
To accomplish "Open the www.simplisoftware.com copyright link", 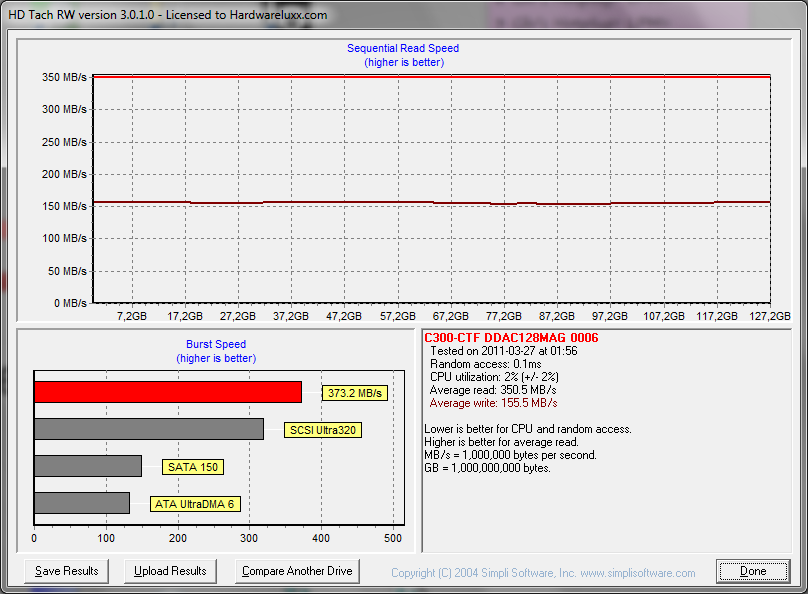I will [637, 573].
